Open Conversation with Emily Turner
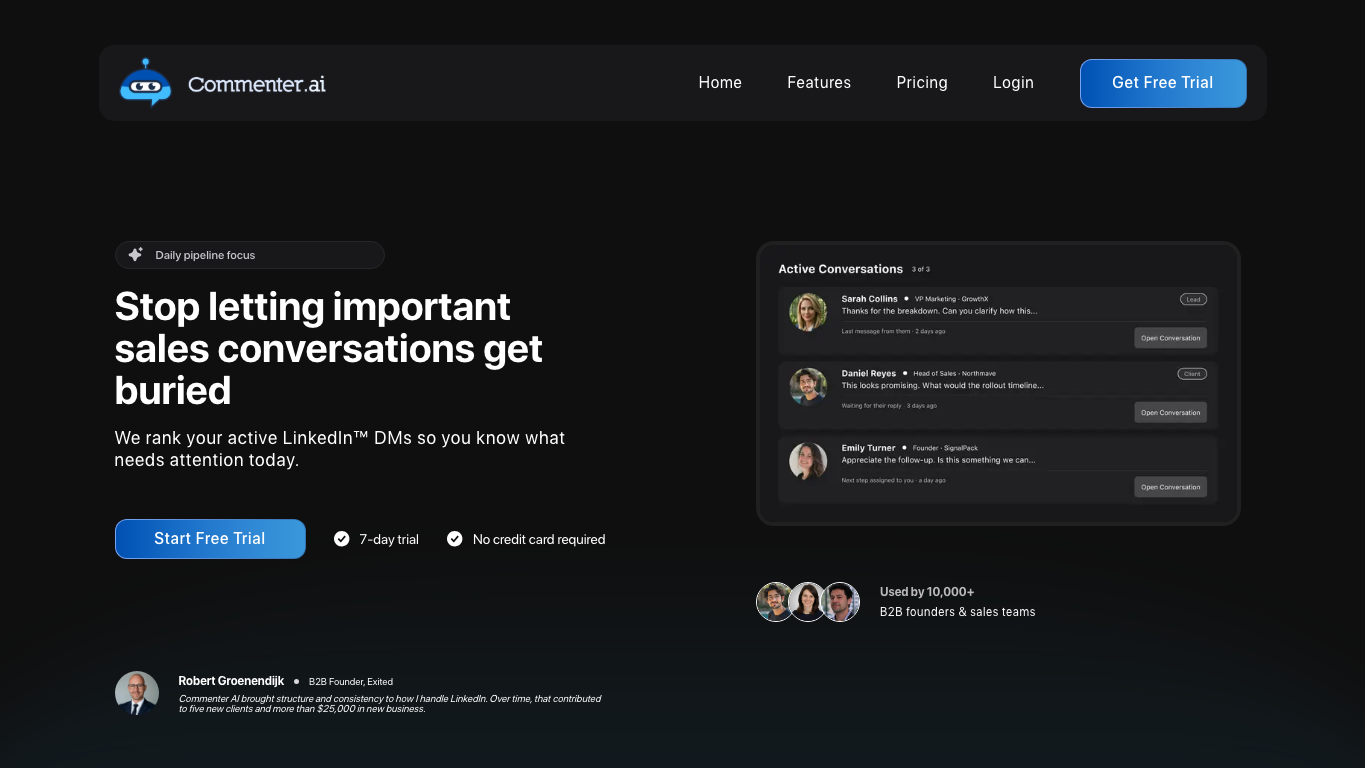 point(1170,487)
